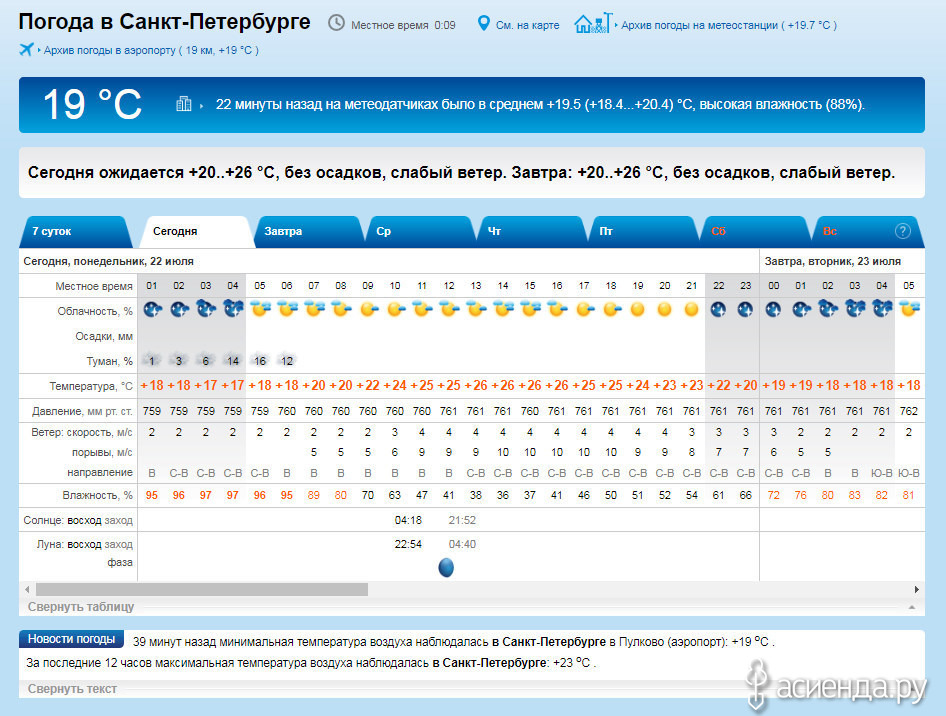The image size is (946, 716).
Task: Click the clear sun icon at hour 21
Action: [x=691, y=309]
